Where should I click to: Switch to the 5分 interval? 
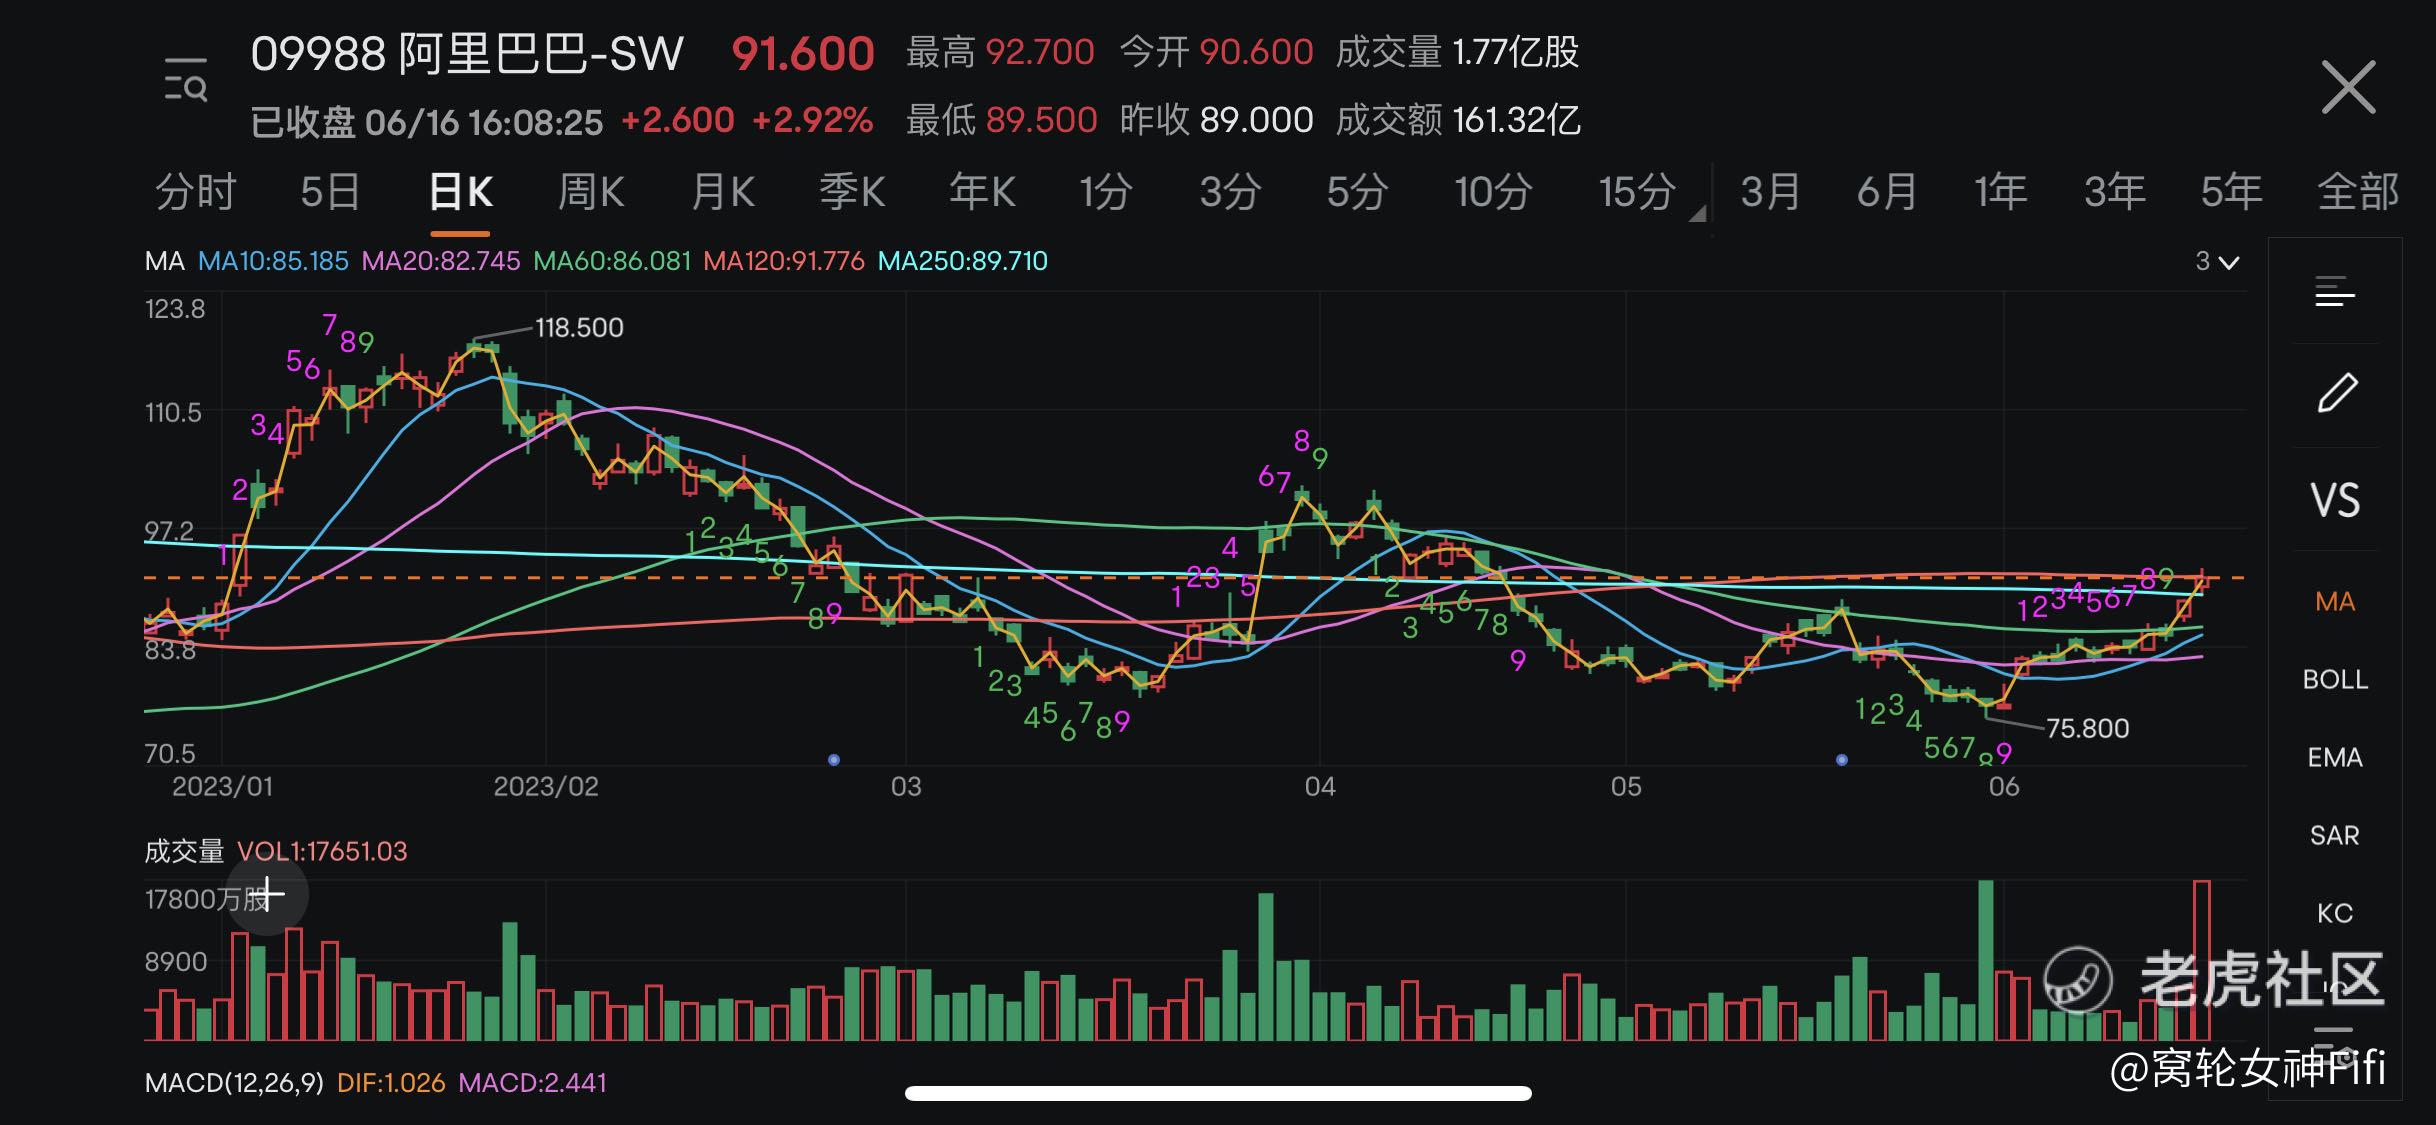pyautogui.click(x=1357, y=191)
